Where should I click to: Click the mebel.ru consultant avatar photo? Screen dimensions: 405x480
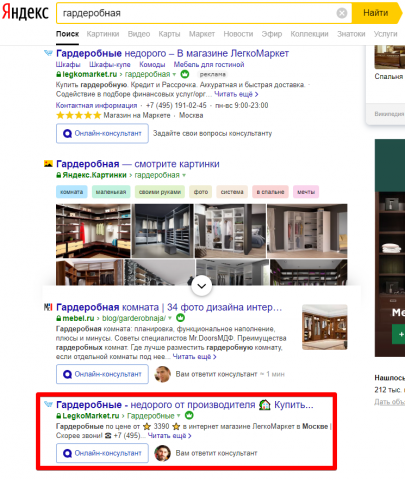163,374
